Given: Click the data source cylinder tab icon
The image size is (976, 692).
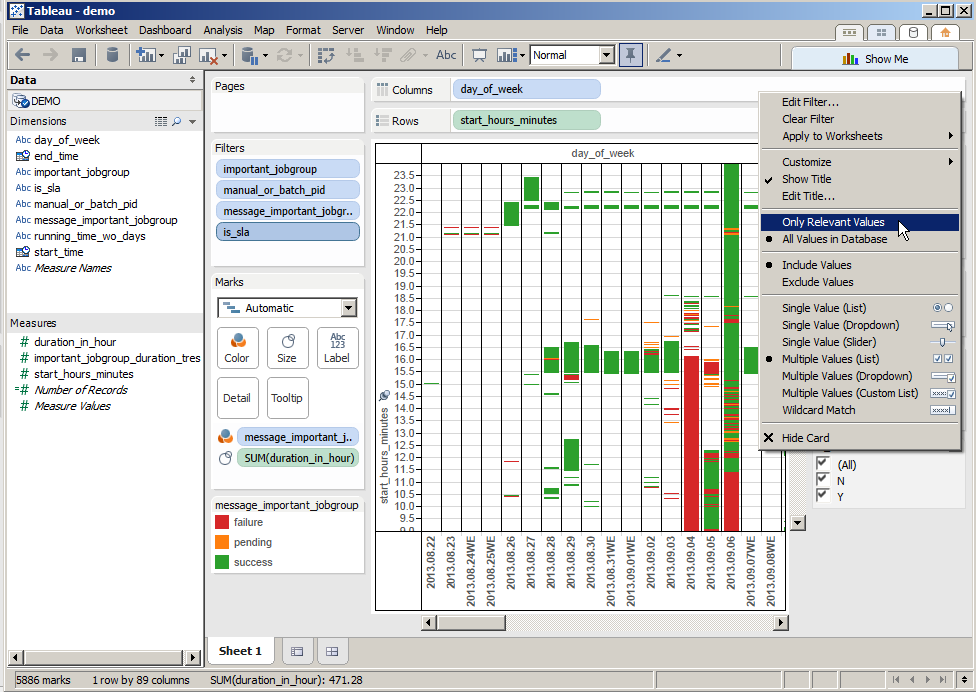Looking at the screenshot, I should click(x=913, y=32).
